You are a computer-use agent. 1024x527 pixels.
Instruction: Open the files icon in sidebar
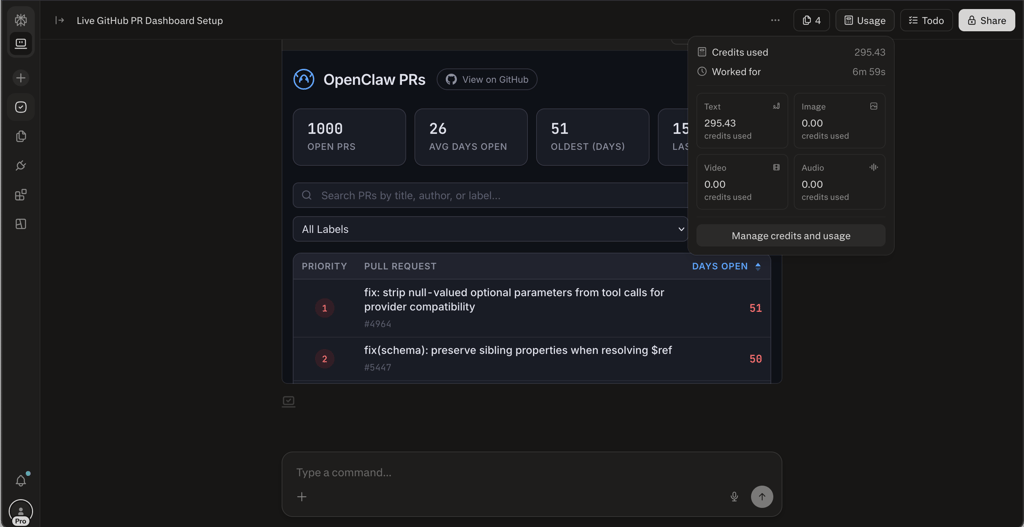(21, 136)
